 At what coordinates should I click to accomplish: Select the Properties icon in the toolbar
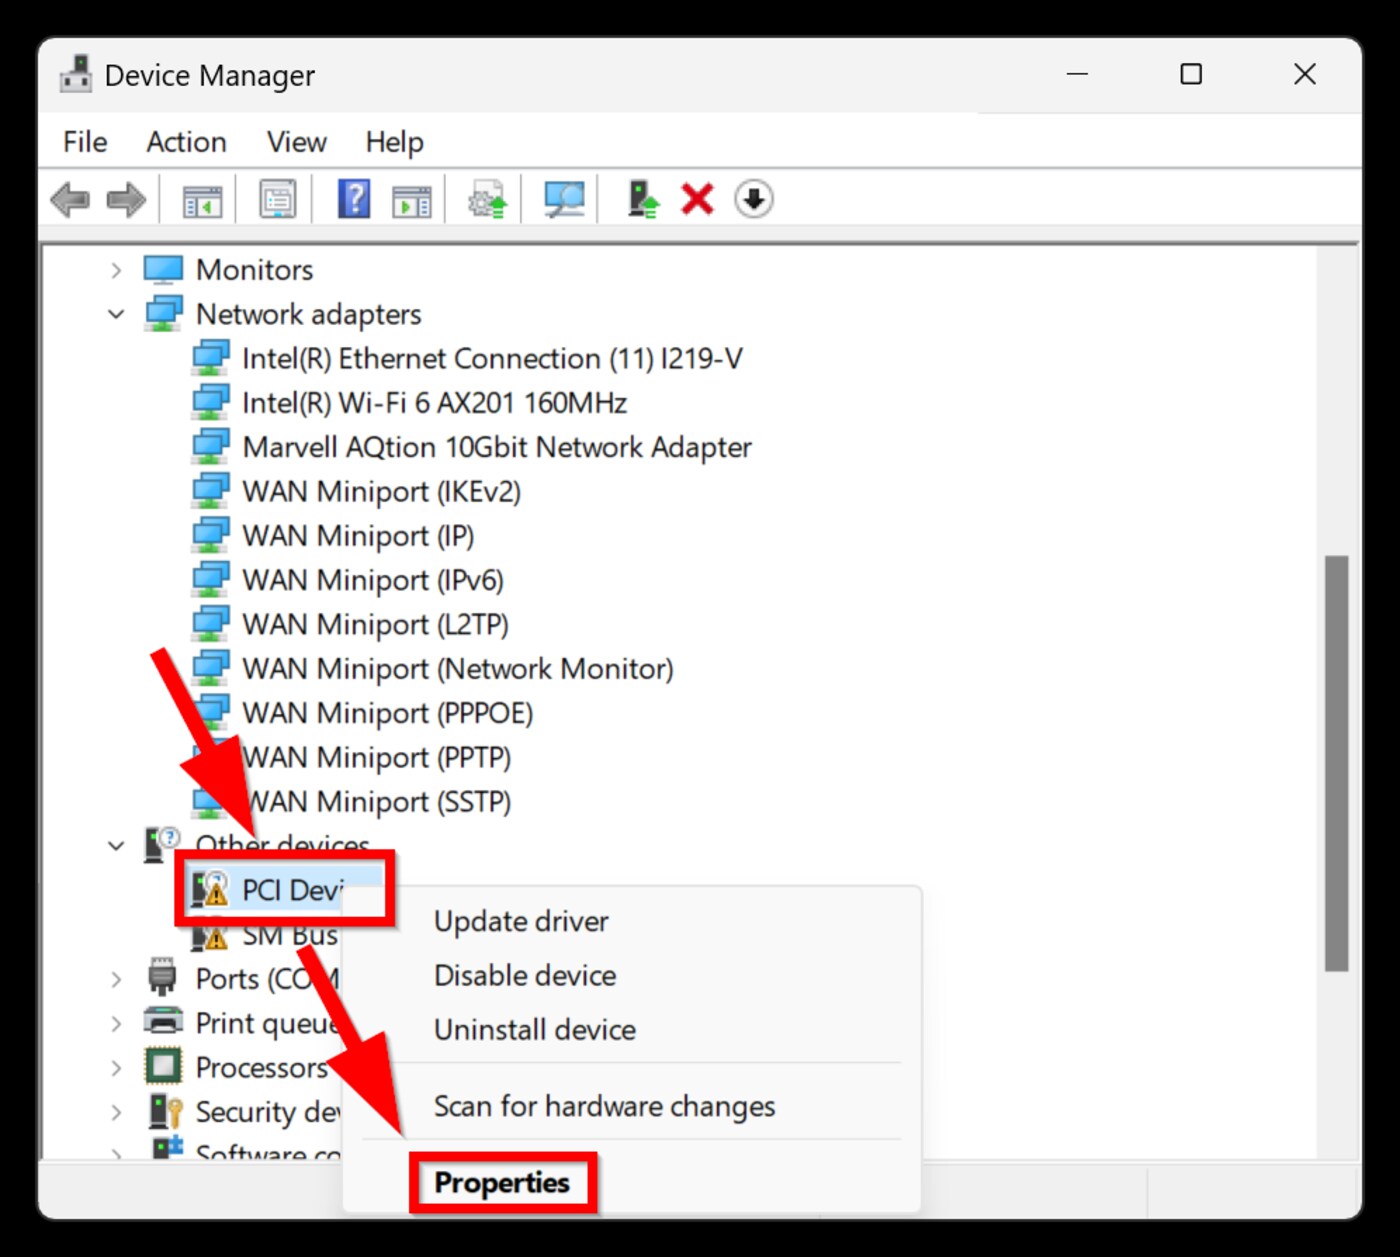tap(275, 199)
